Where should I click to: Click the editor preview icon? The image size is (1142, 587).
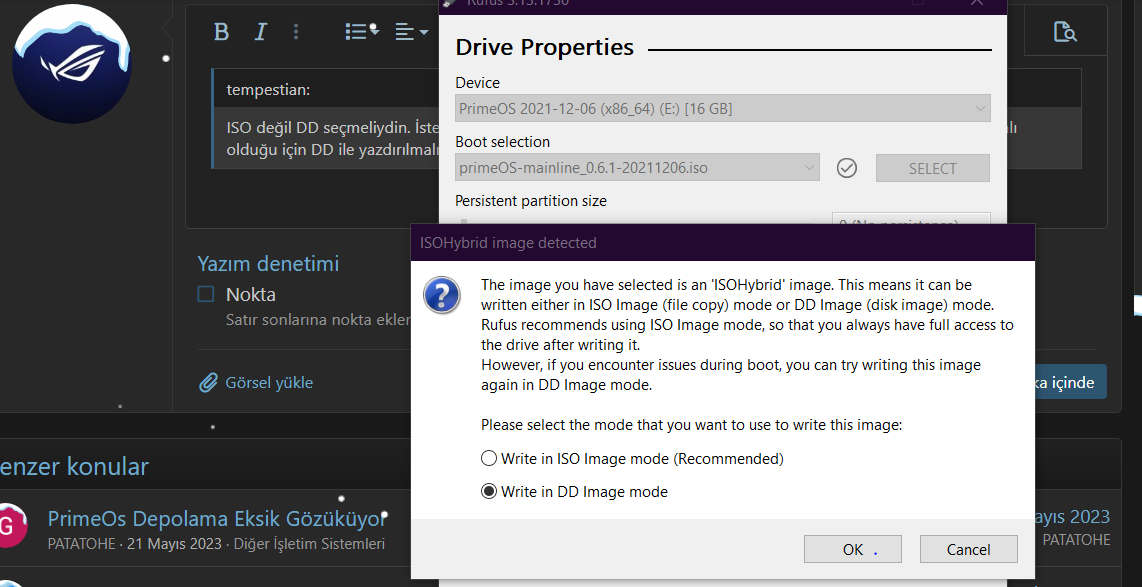(1065, 31)
